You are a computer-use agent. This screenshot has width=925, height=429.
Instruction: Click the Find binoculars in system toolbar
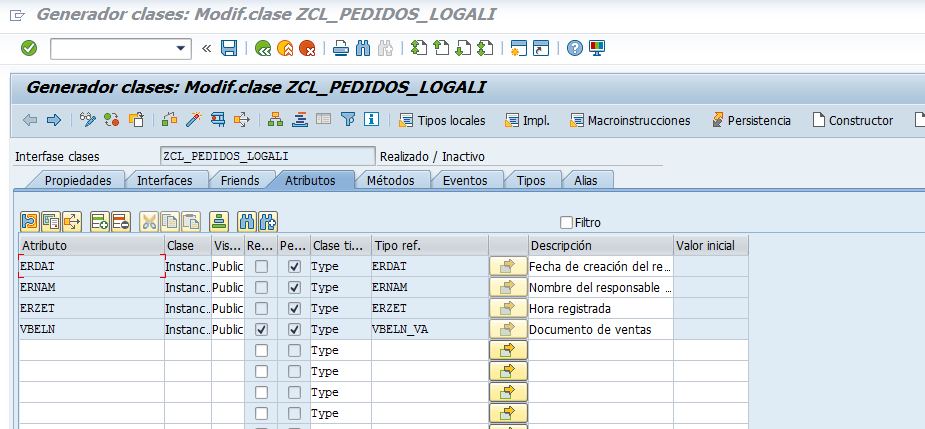coord(363,48)
